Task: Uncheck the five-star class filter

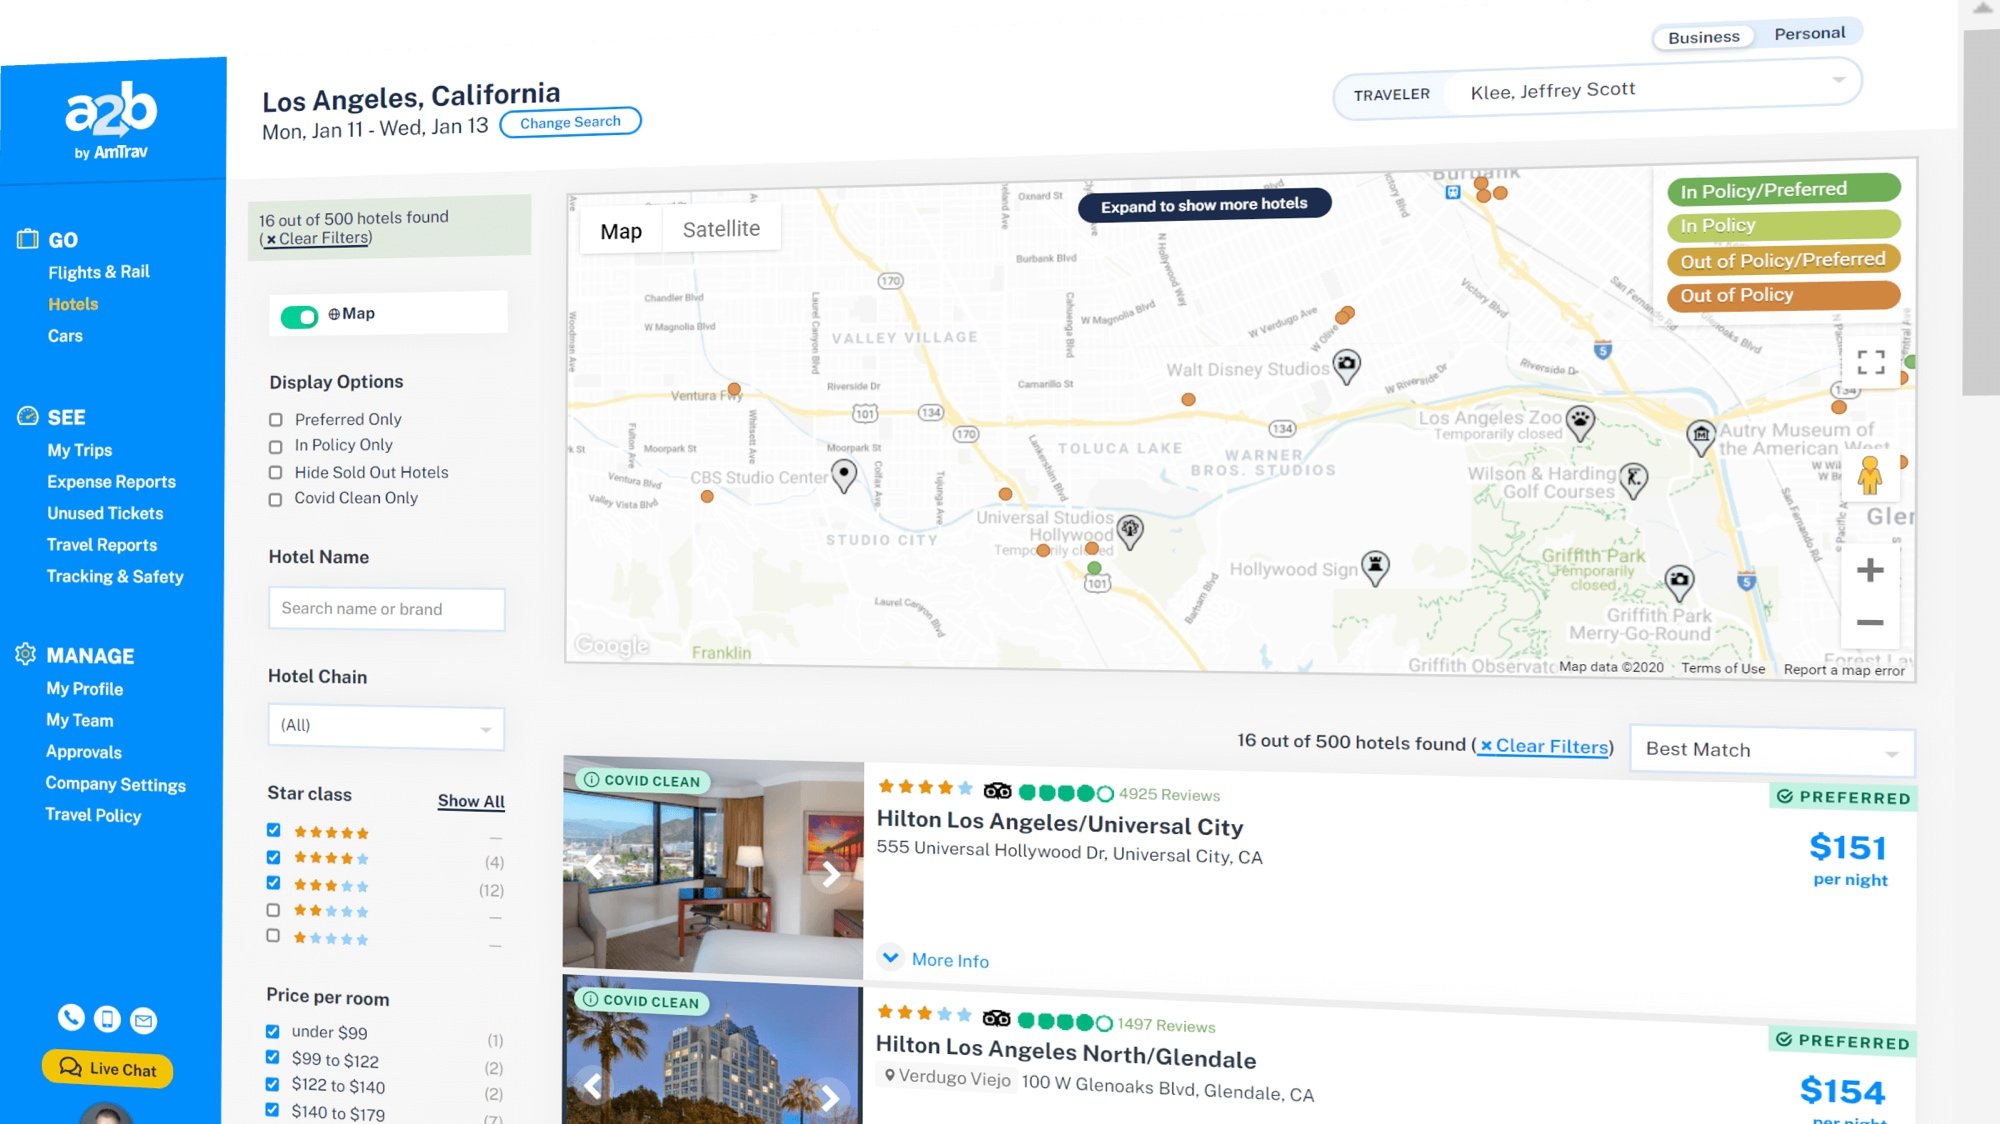Action: click(x=273, y=830)
